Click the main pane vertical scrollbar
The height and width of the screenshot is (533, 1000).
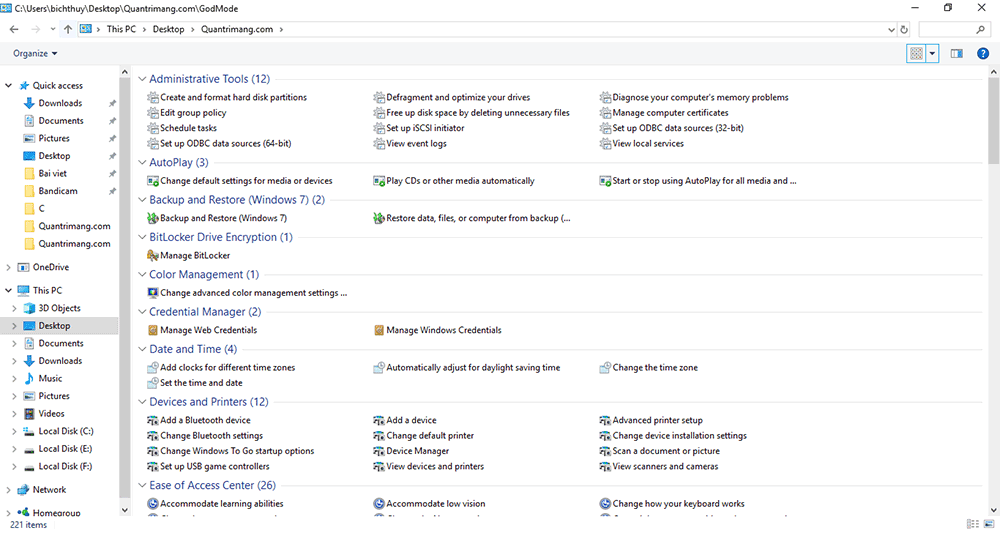[992, 300]
